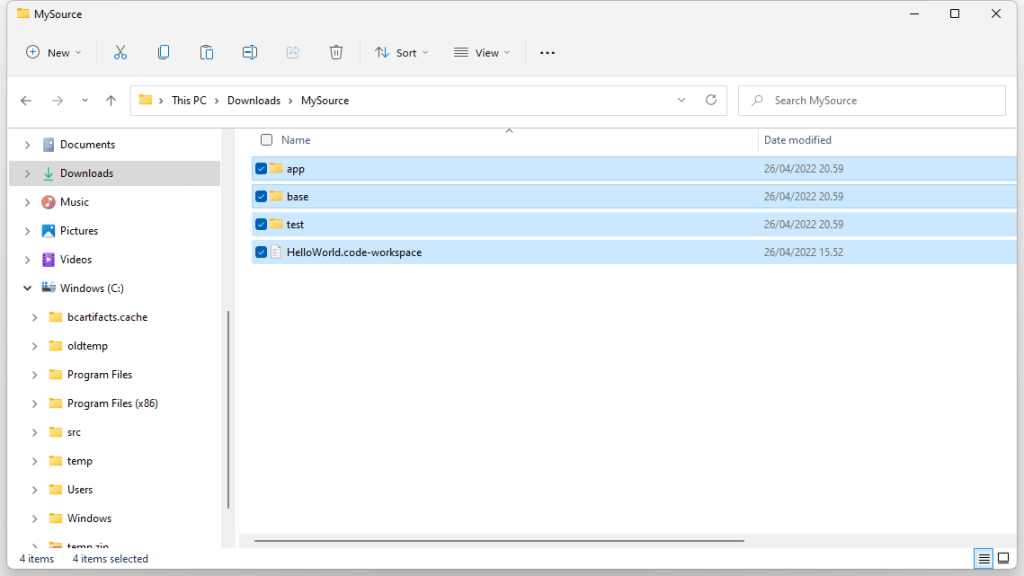The image size is (1024, 576).
Task: Click the Delete trash can icon
Action: click(336, 53)
